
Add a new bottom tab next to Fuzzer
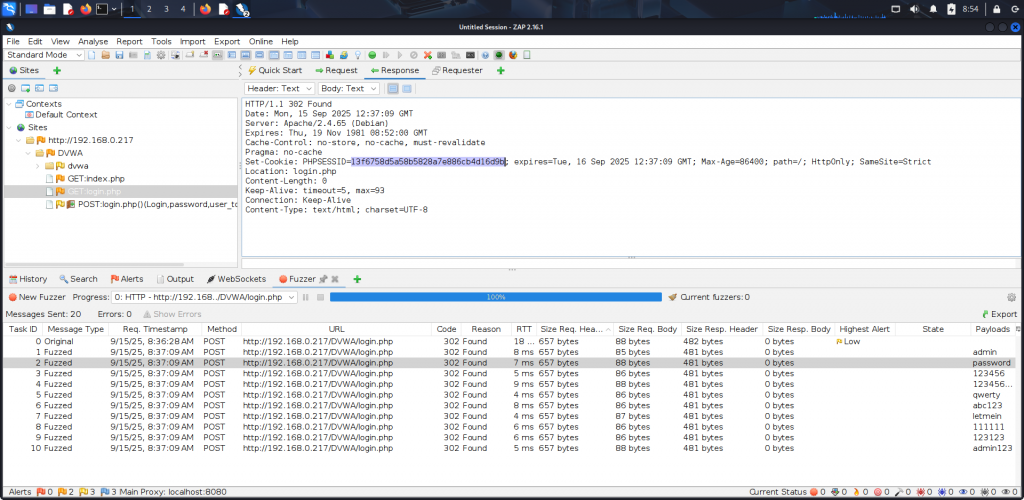tap(357, 279)
